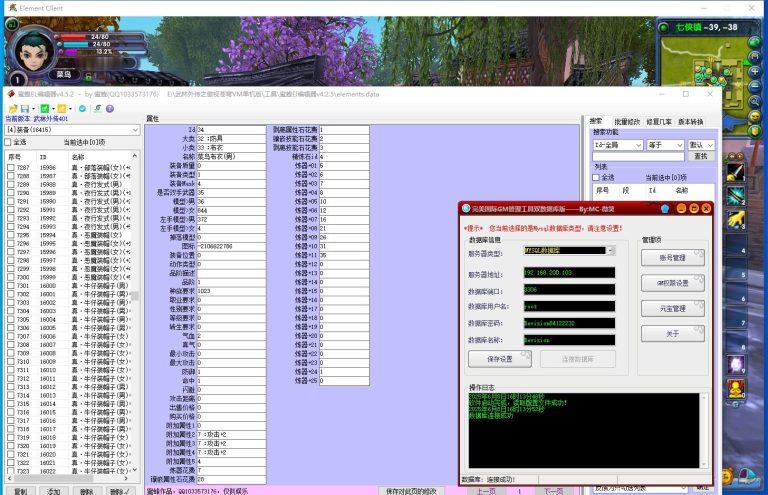Viewport: 768px width, 495px height.
Task: Click operation log vertical scrollbar
Action: (x=704, y=431)
